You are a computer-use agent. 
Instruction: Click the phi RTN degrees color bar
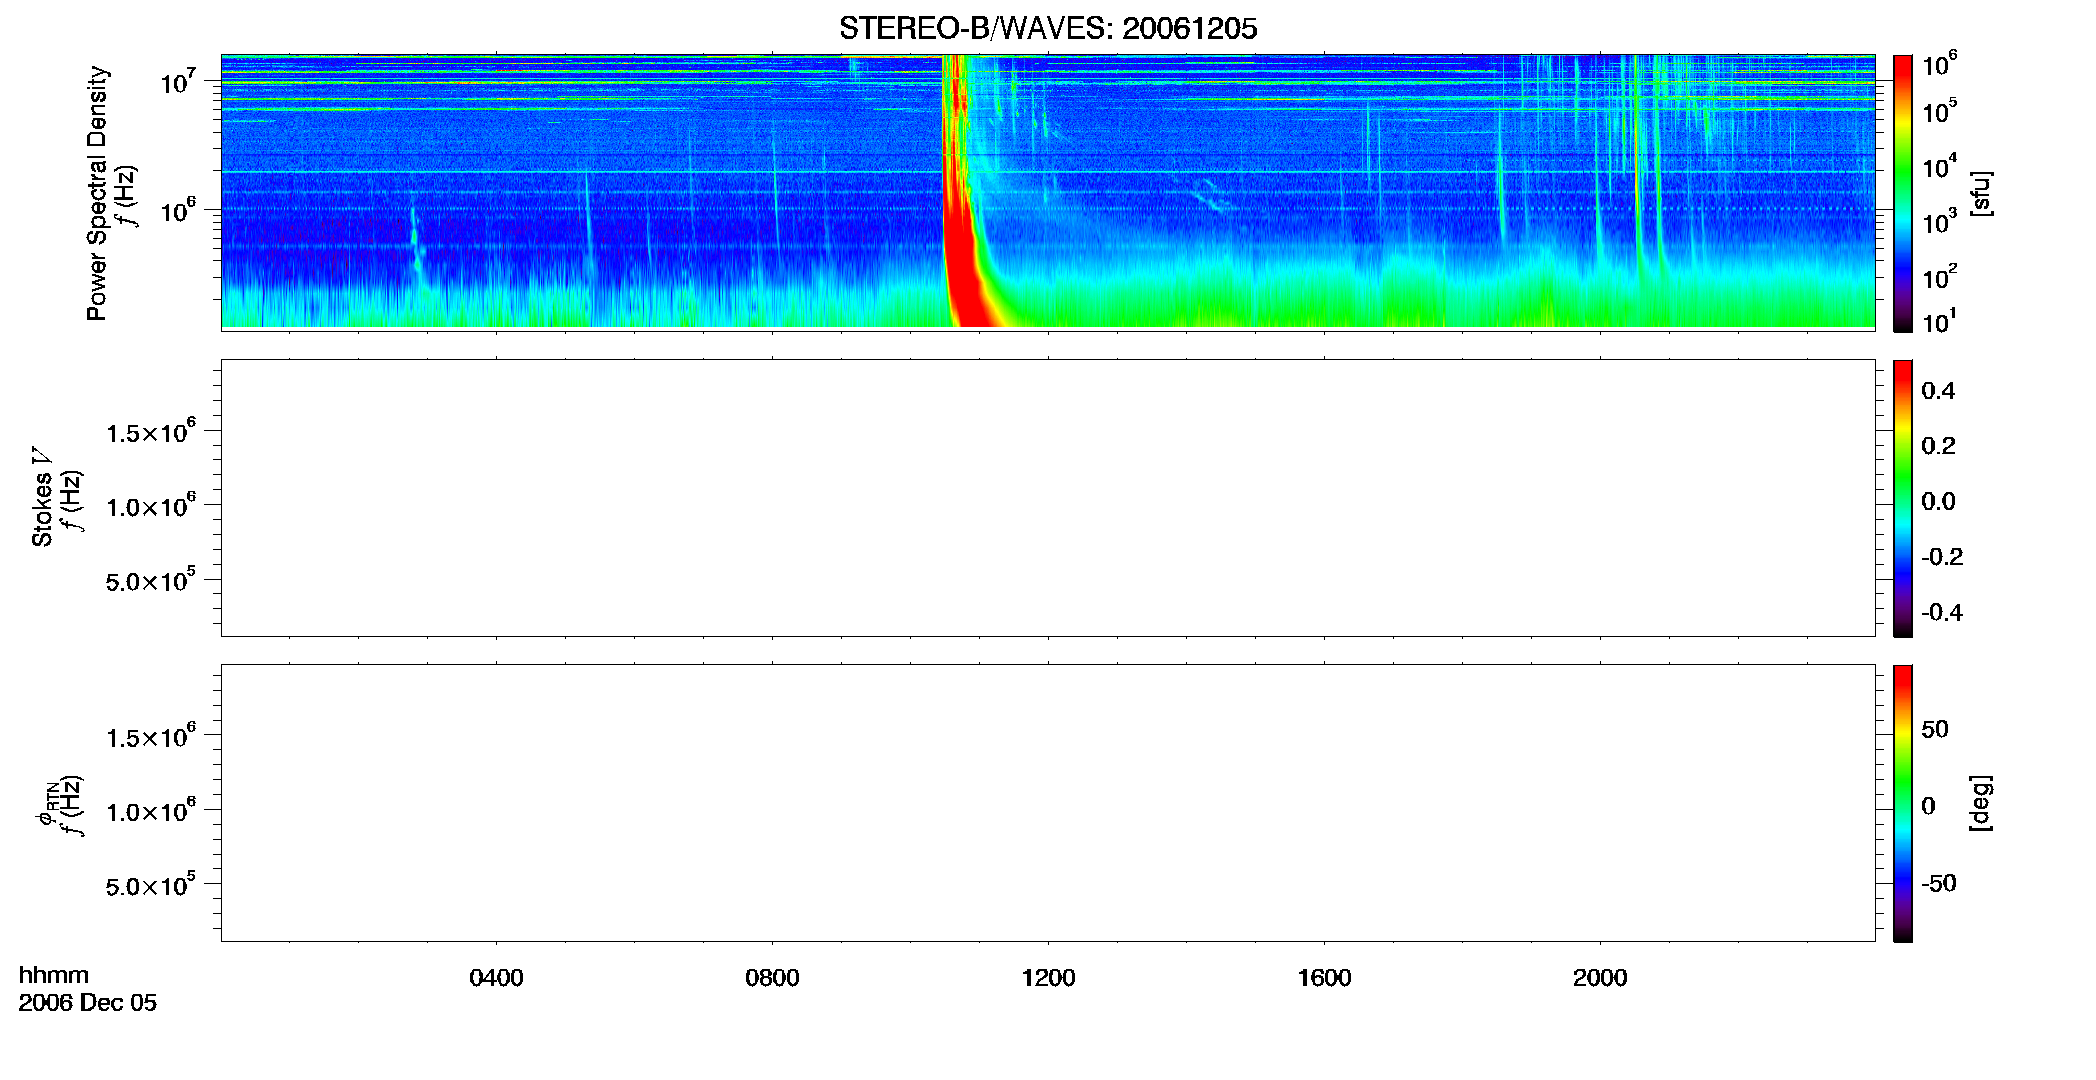[1903, 803]
